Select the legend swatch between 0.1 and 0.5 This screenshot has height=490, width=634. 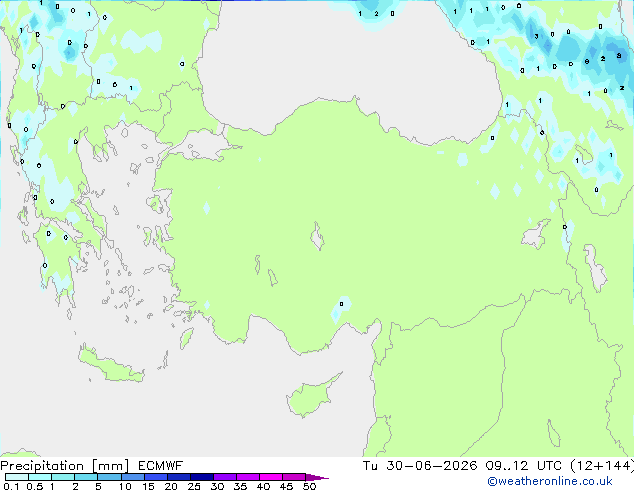(17, 477)
